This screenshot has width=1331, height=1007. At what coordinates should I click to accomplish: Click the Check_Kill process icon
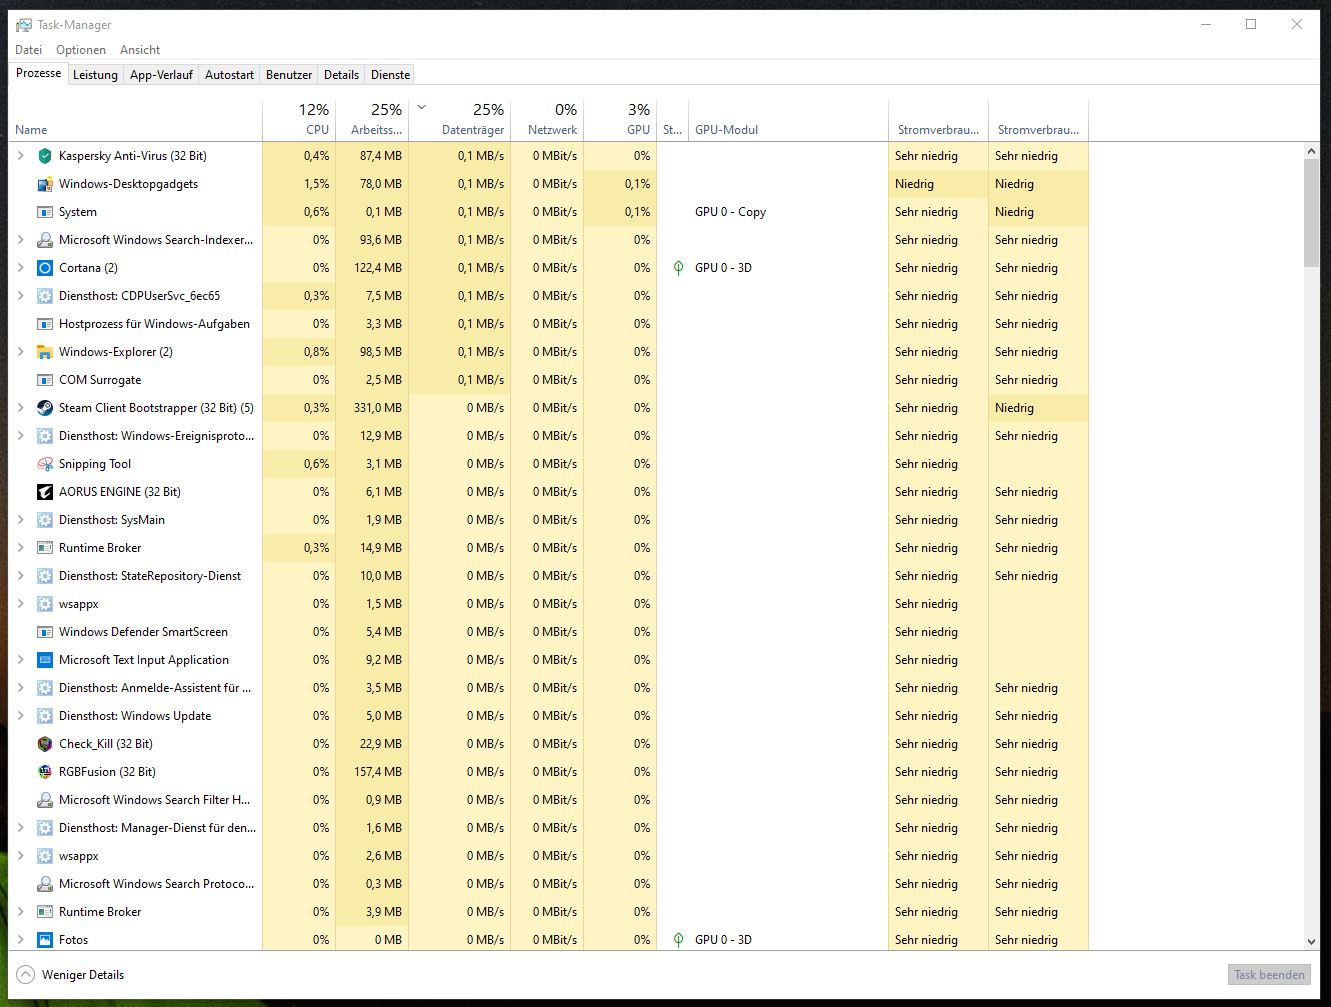point(44,744)
